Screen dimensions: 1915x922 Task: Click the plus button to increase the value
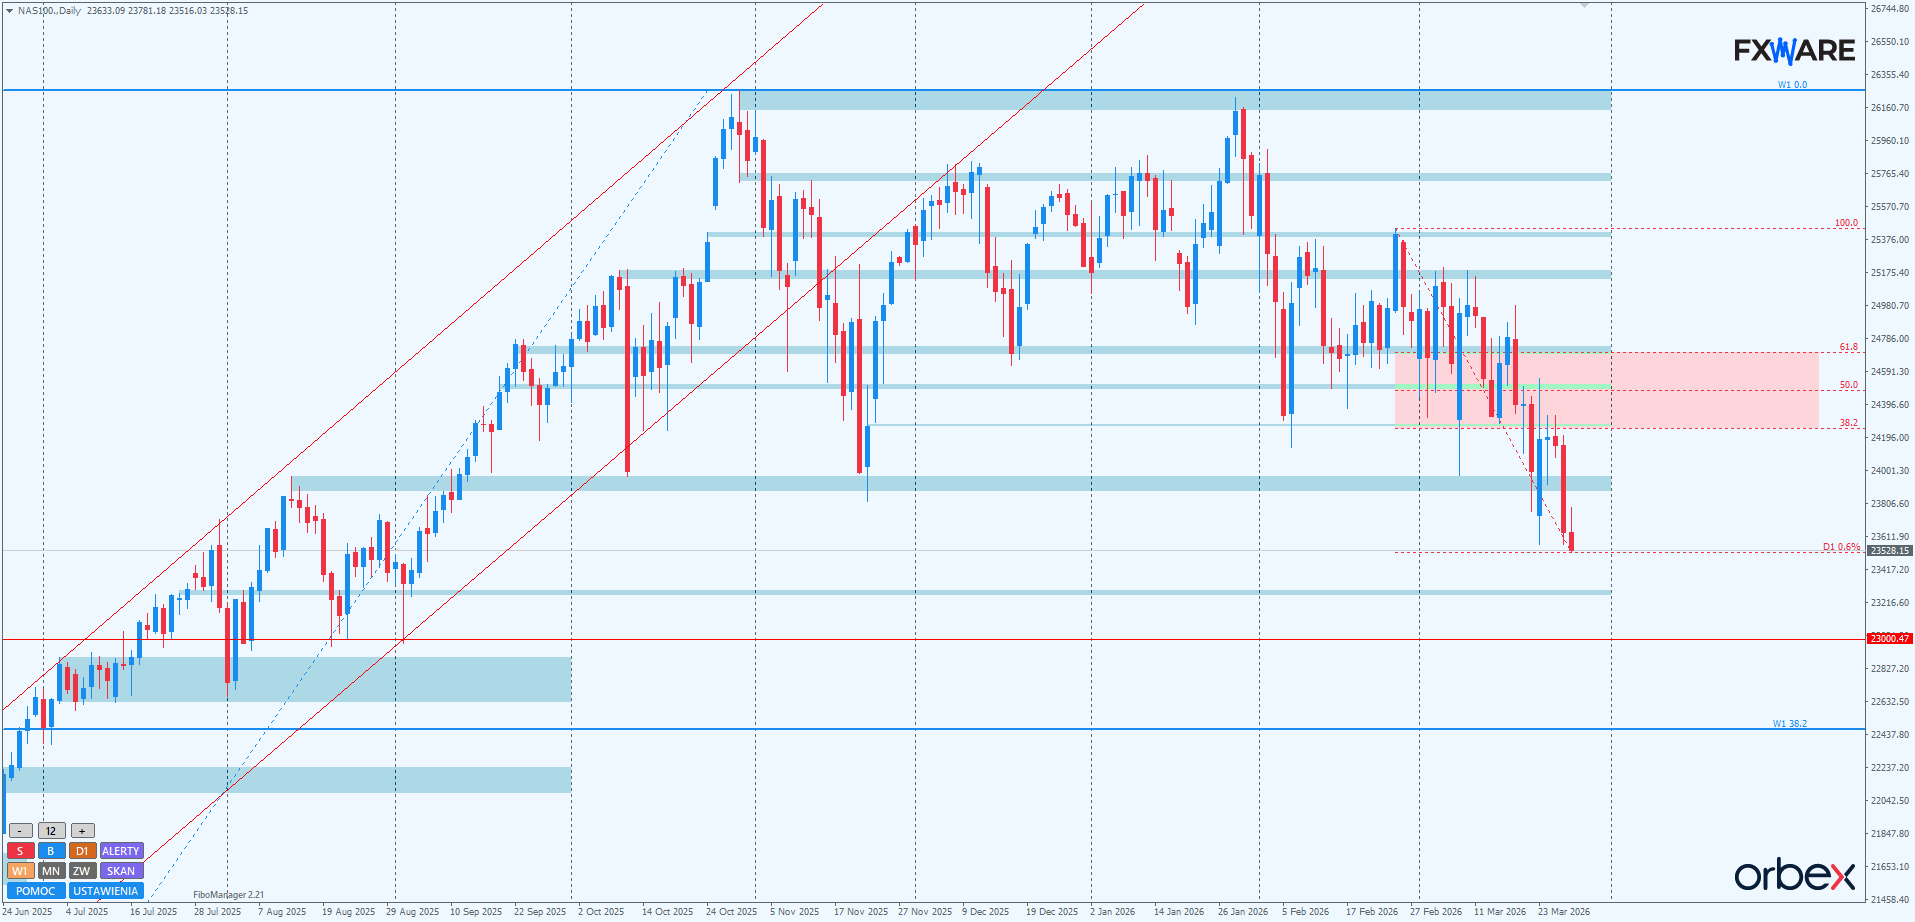tap(82, 831)
